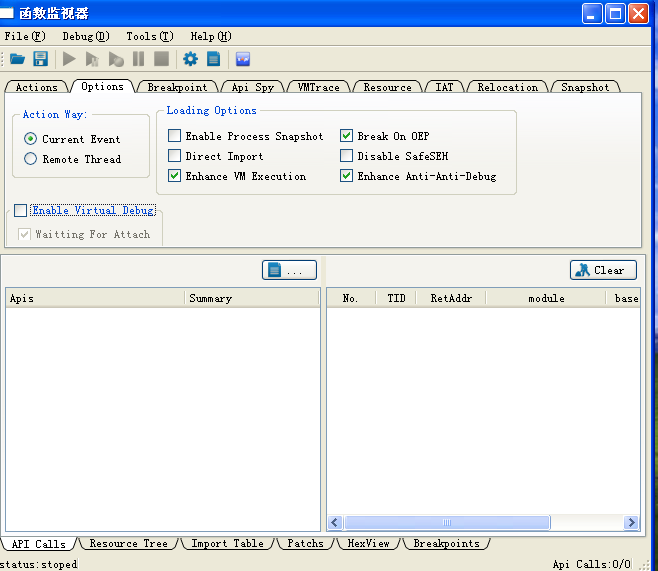658x571 pixels.
Task: Click the run-to-step play icon
Action: click(x=92, y=59)
